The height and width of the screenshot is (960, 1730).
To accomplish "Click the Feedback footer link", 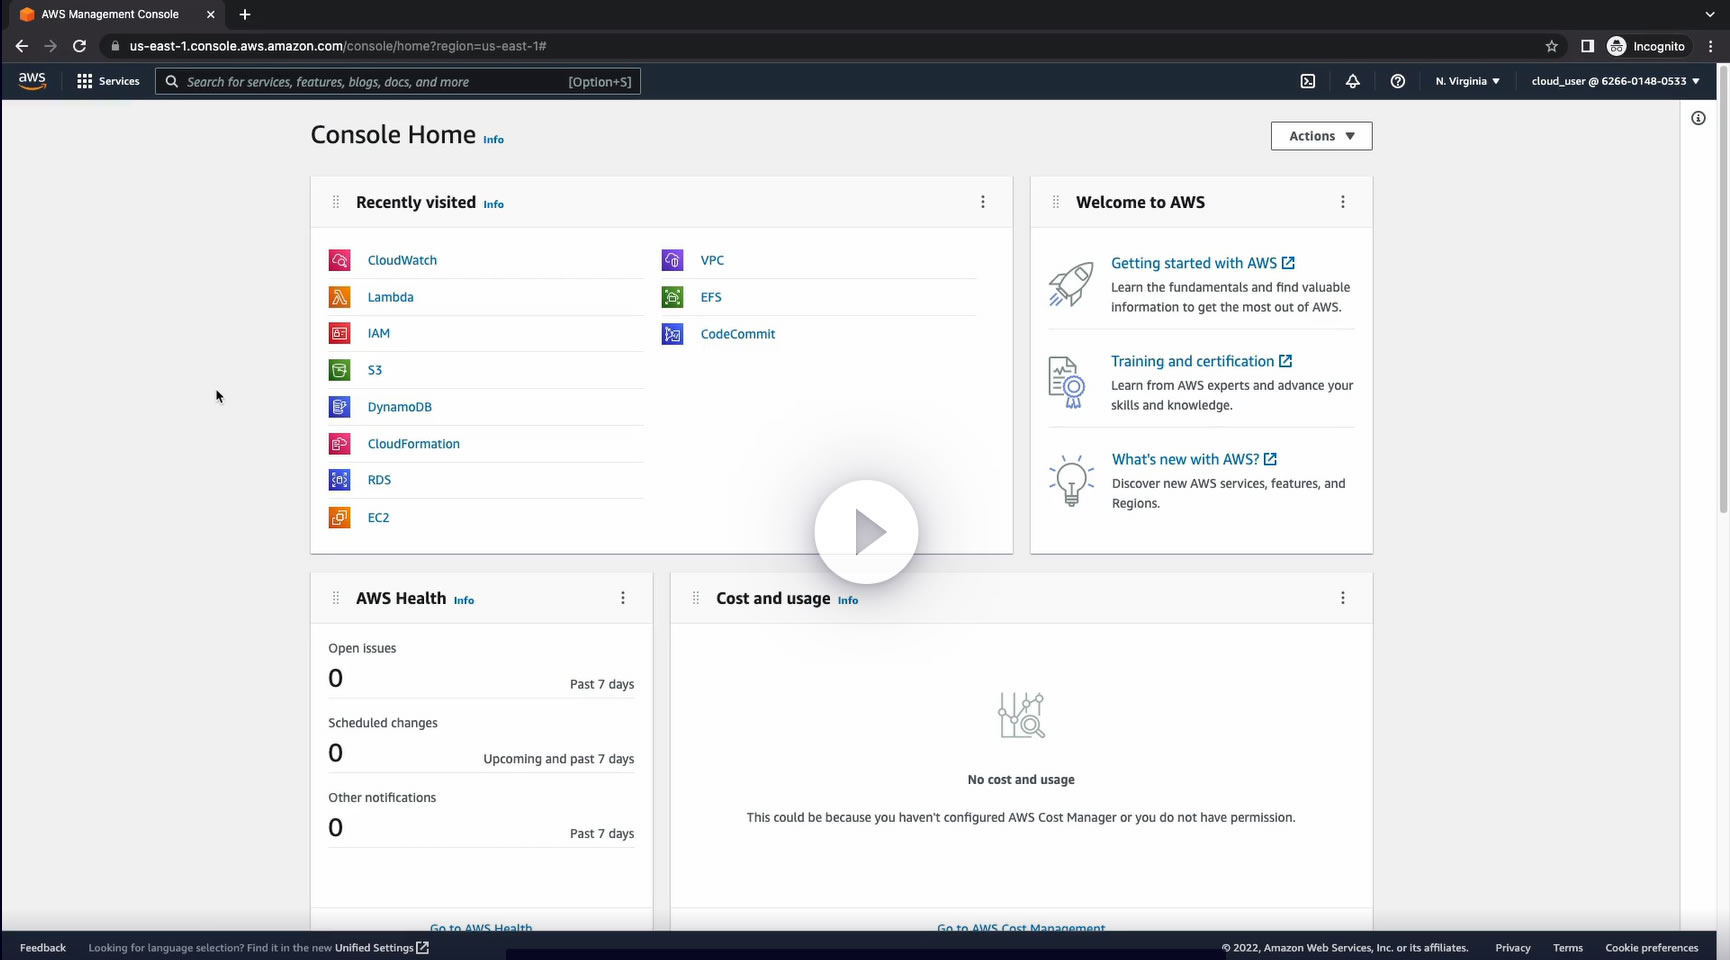I will tap(43, 948).
